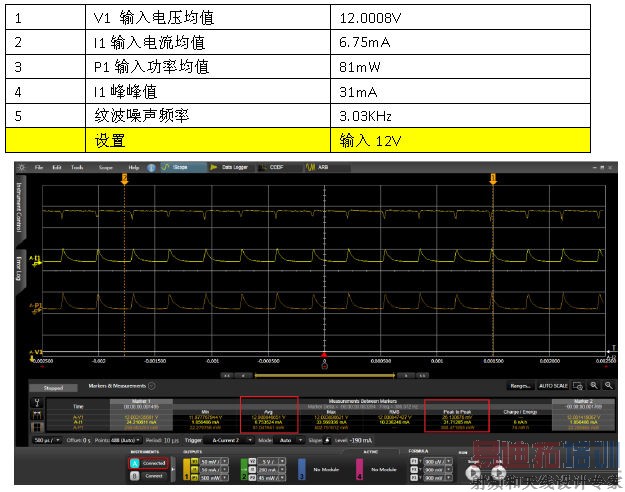
Task: Select orange marker 1 on the timeline
Action: 493,179
